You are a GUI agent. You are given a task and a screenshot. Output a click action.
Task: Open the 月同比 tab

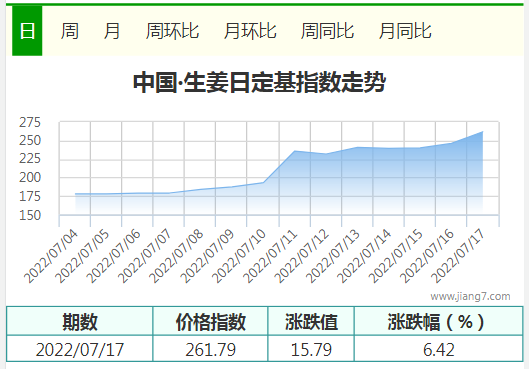coord(405,31)
